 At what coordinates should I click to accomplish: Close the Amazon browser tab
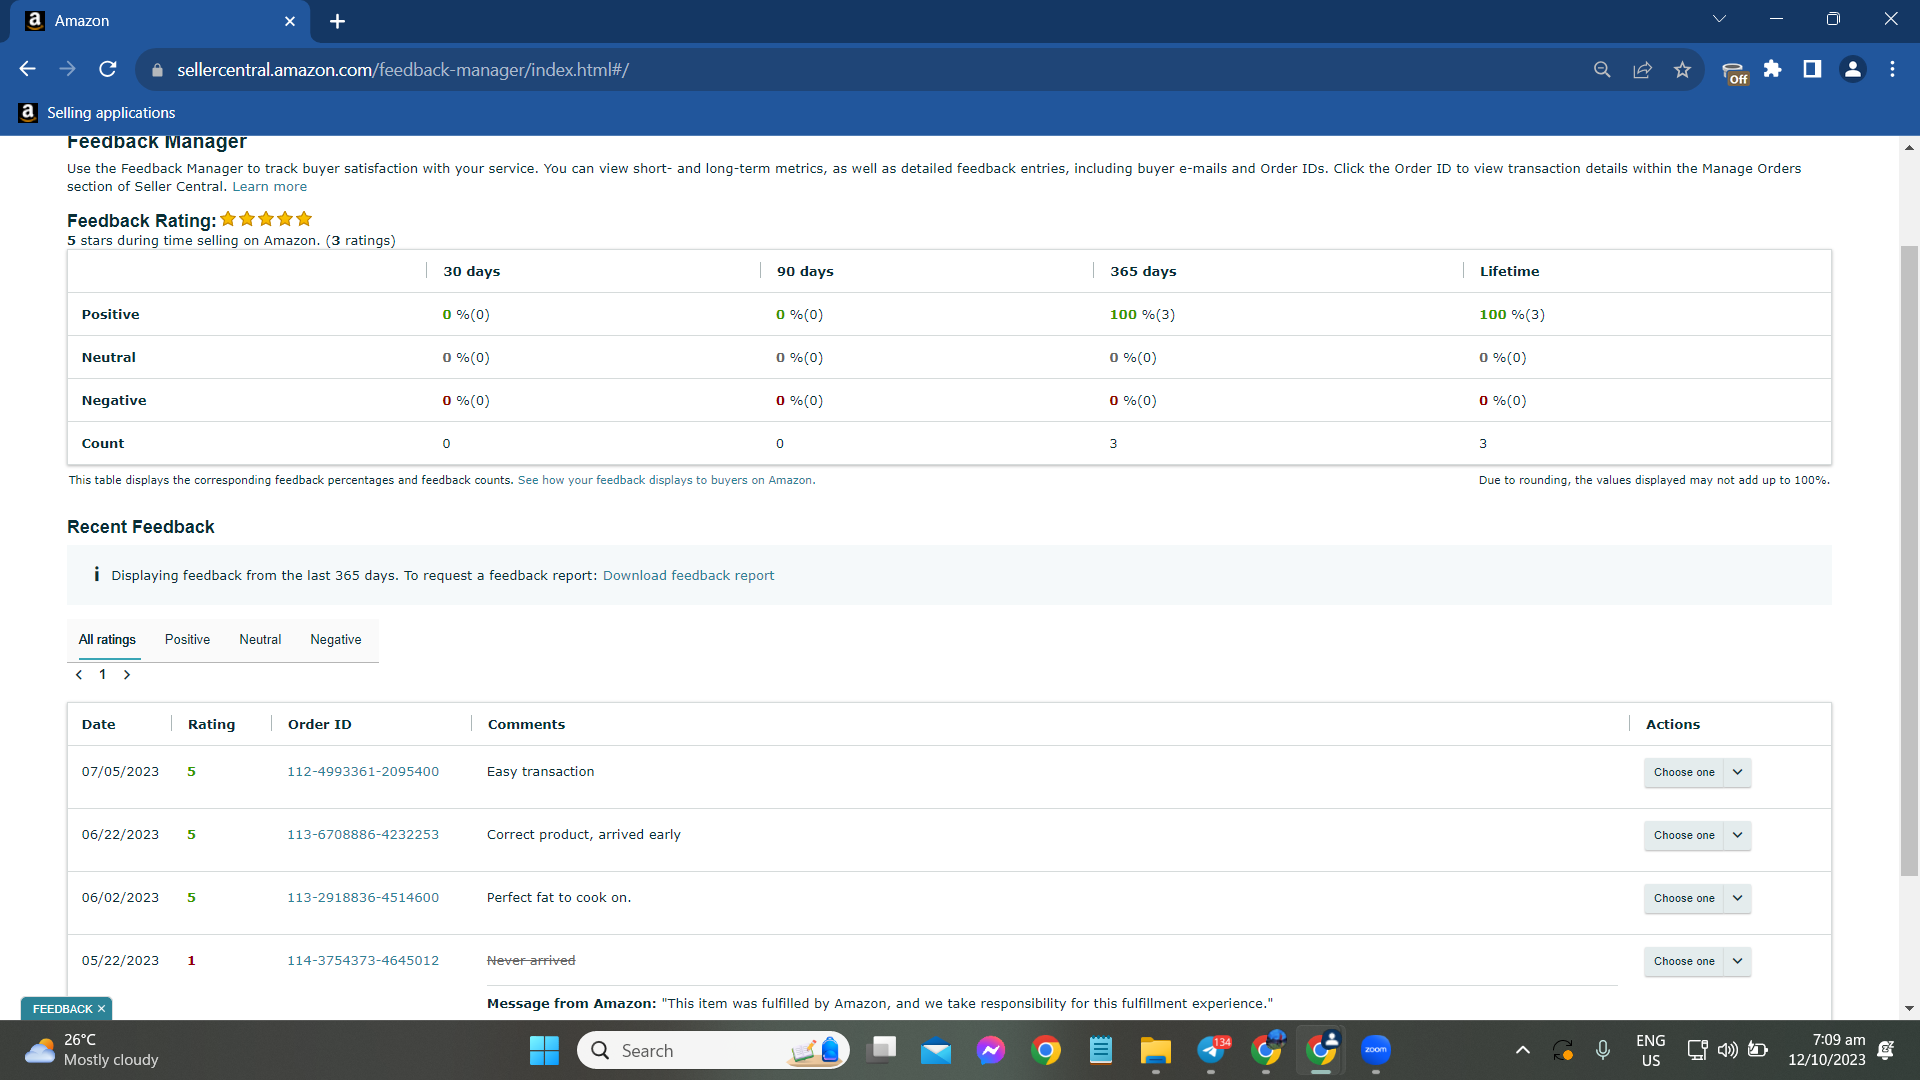[290, 21]
